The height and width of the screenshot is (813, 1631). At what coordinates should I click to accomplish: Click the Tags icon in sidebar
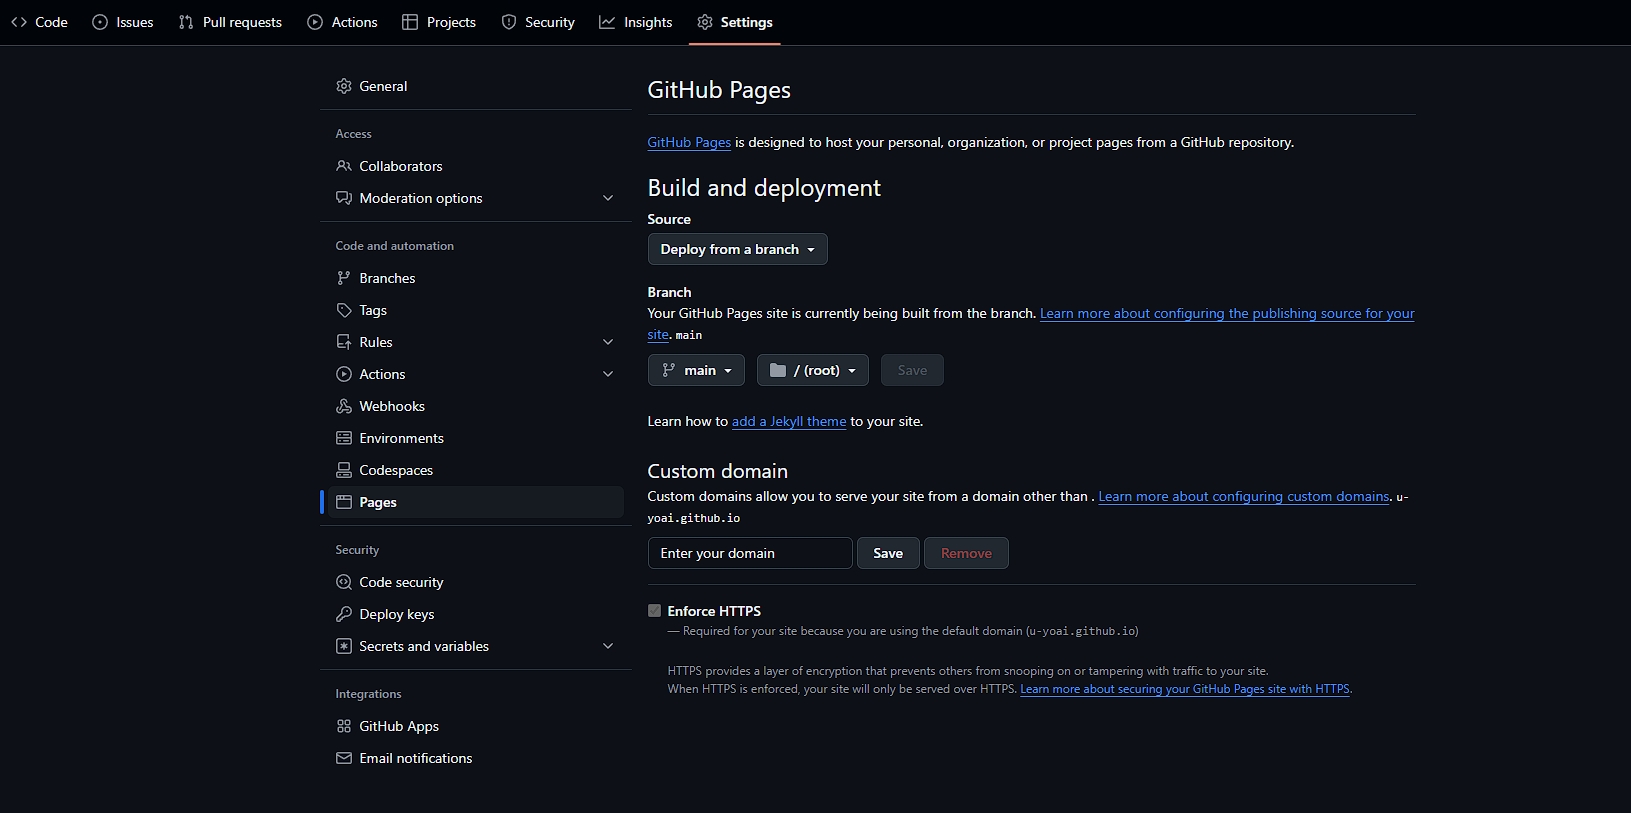pos(344,310)
